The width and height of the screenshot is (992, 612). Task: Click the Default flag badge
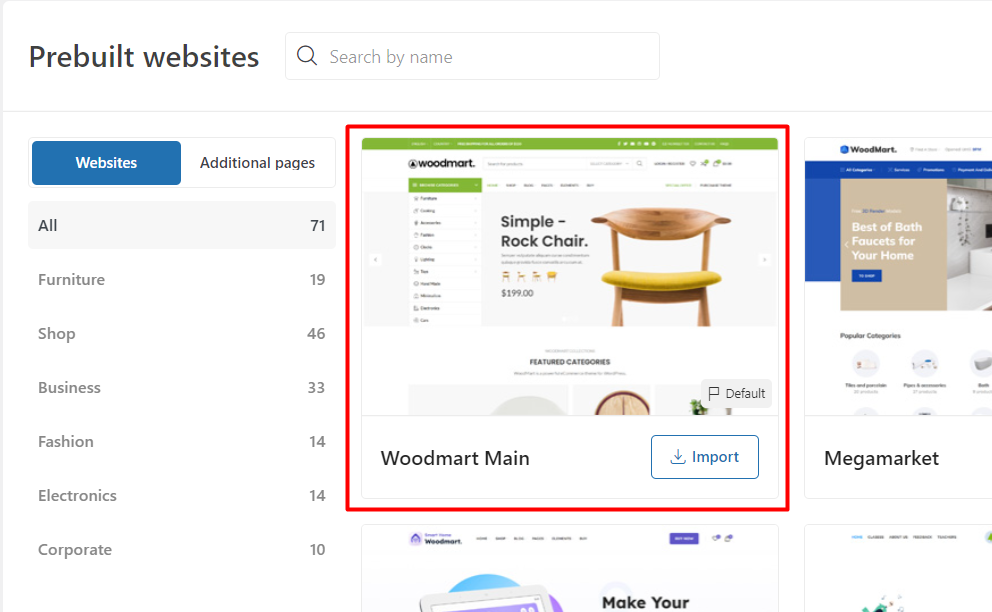[736, 394]
